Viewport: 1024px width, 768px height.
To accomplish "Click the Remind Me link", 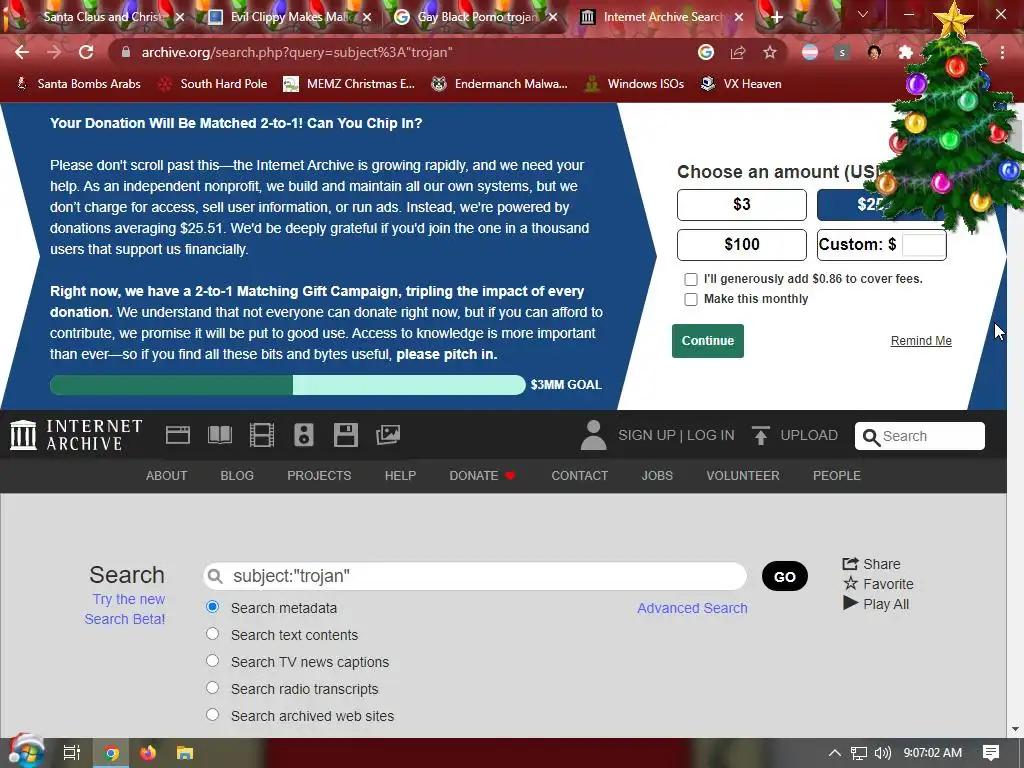I will (x=921, y=341).
